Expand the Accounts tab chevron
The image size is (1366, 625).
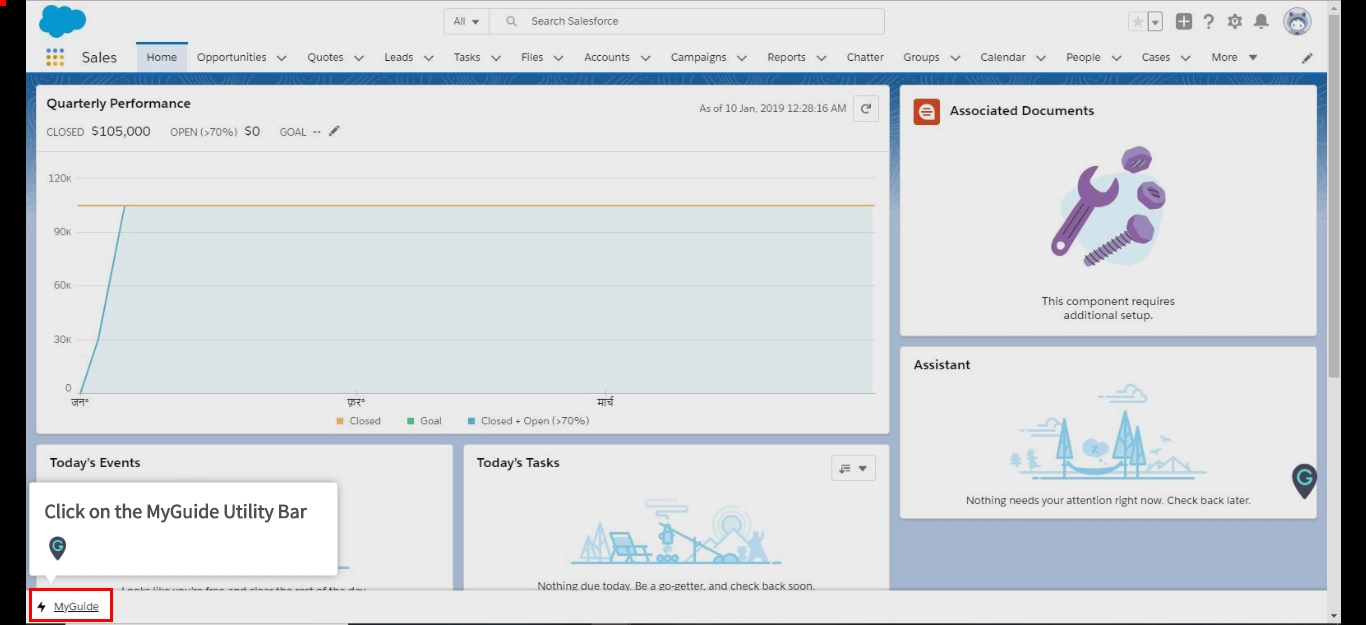pyautogui.click(x=645, y=58)
